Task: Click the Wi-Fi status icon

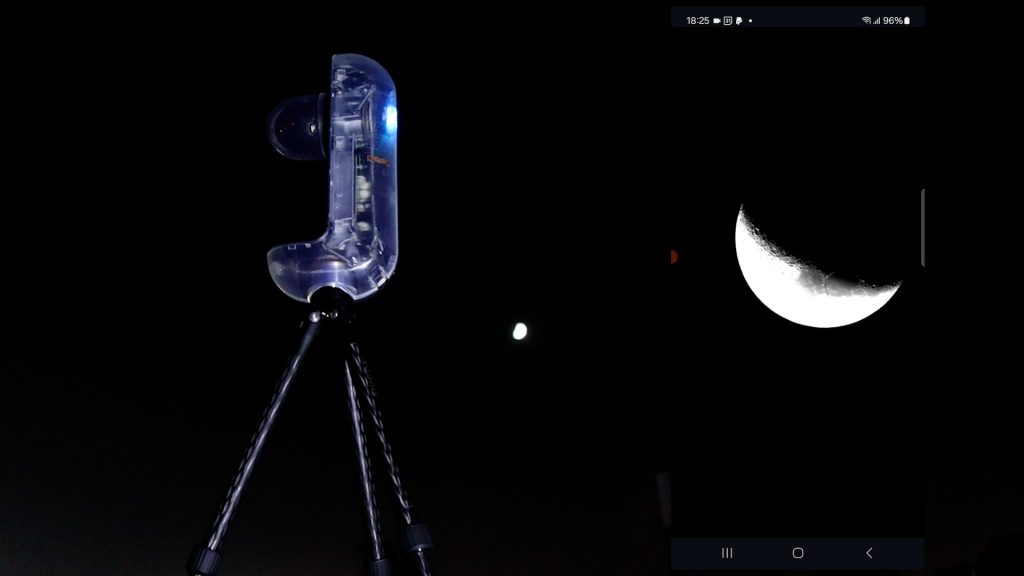Action: (x=866, y=20)
